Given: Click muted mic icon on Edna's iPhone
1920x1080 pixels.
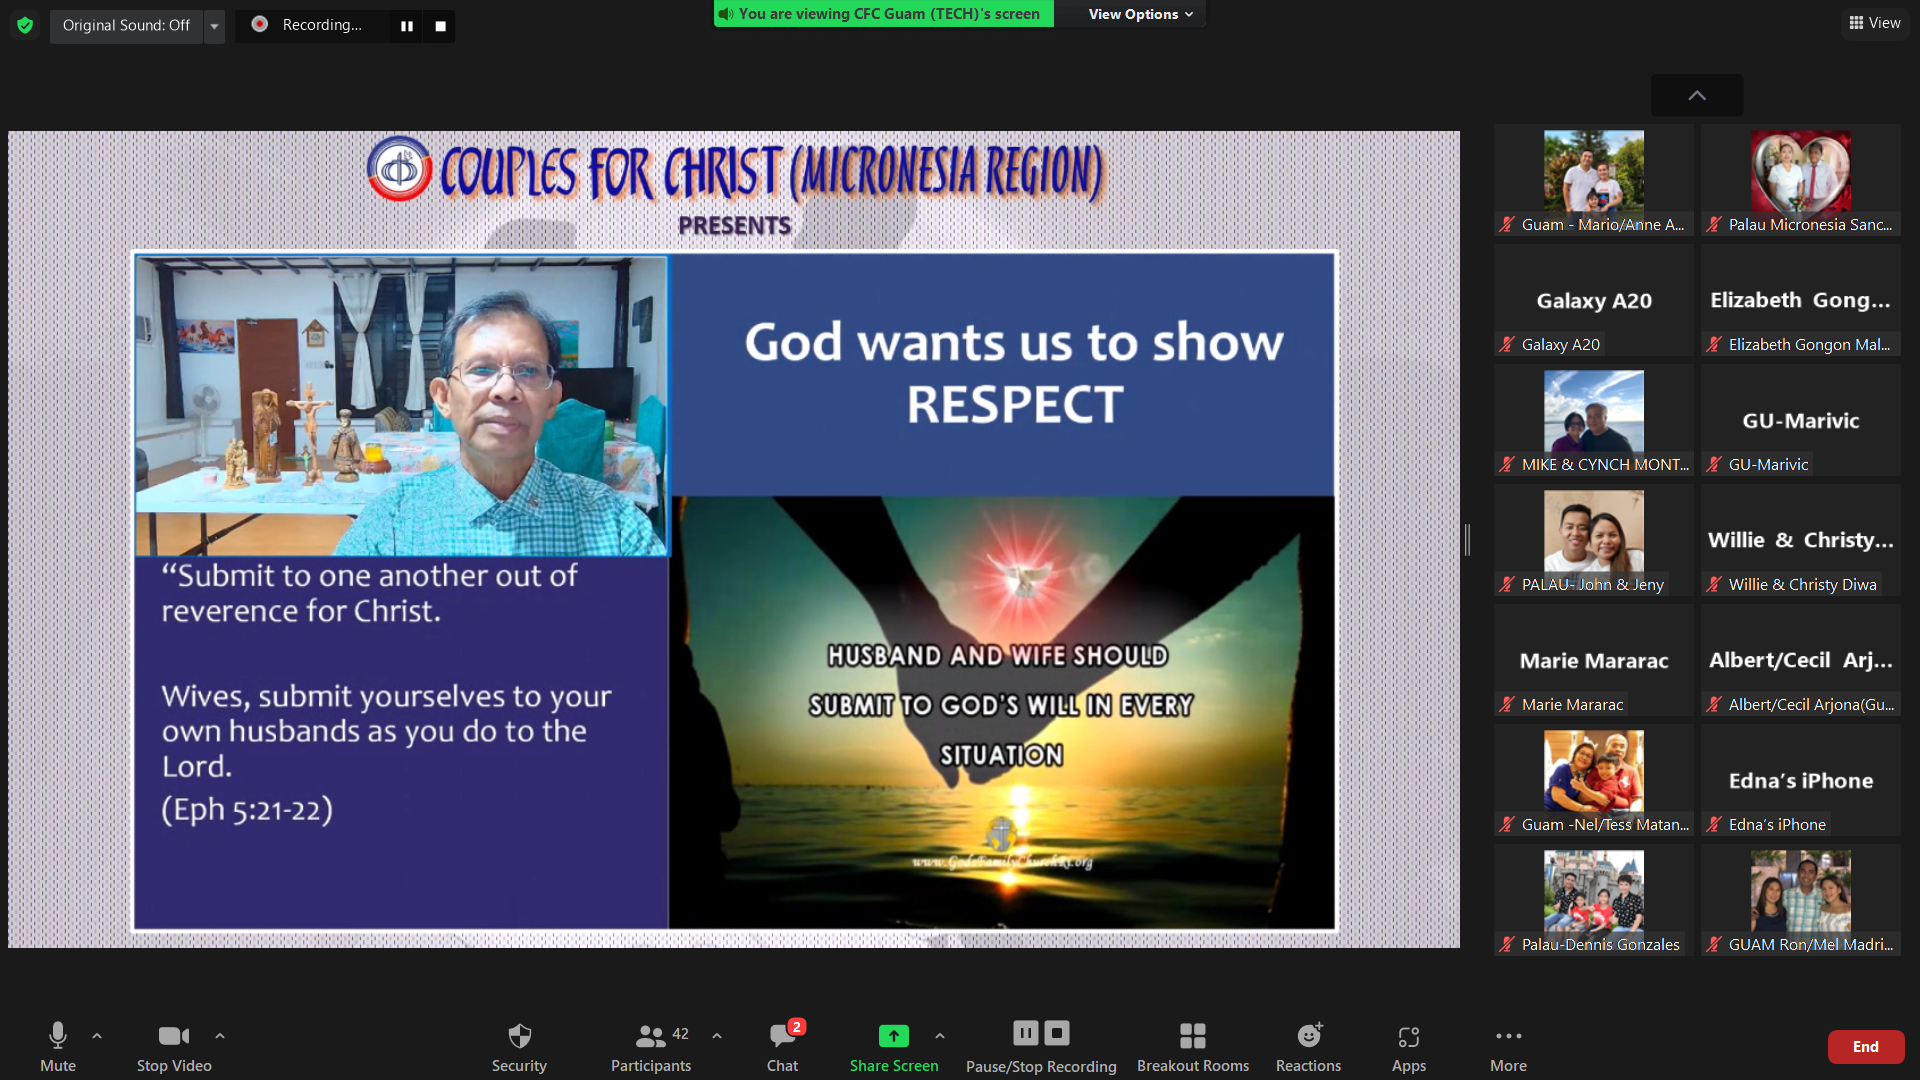Looking at the screenshot, I should (x=1714, y=825).
